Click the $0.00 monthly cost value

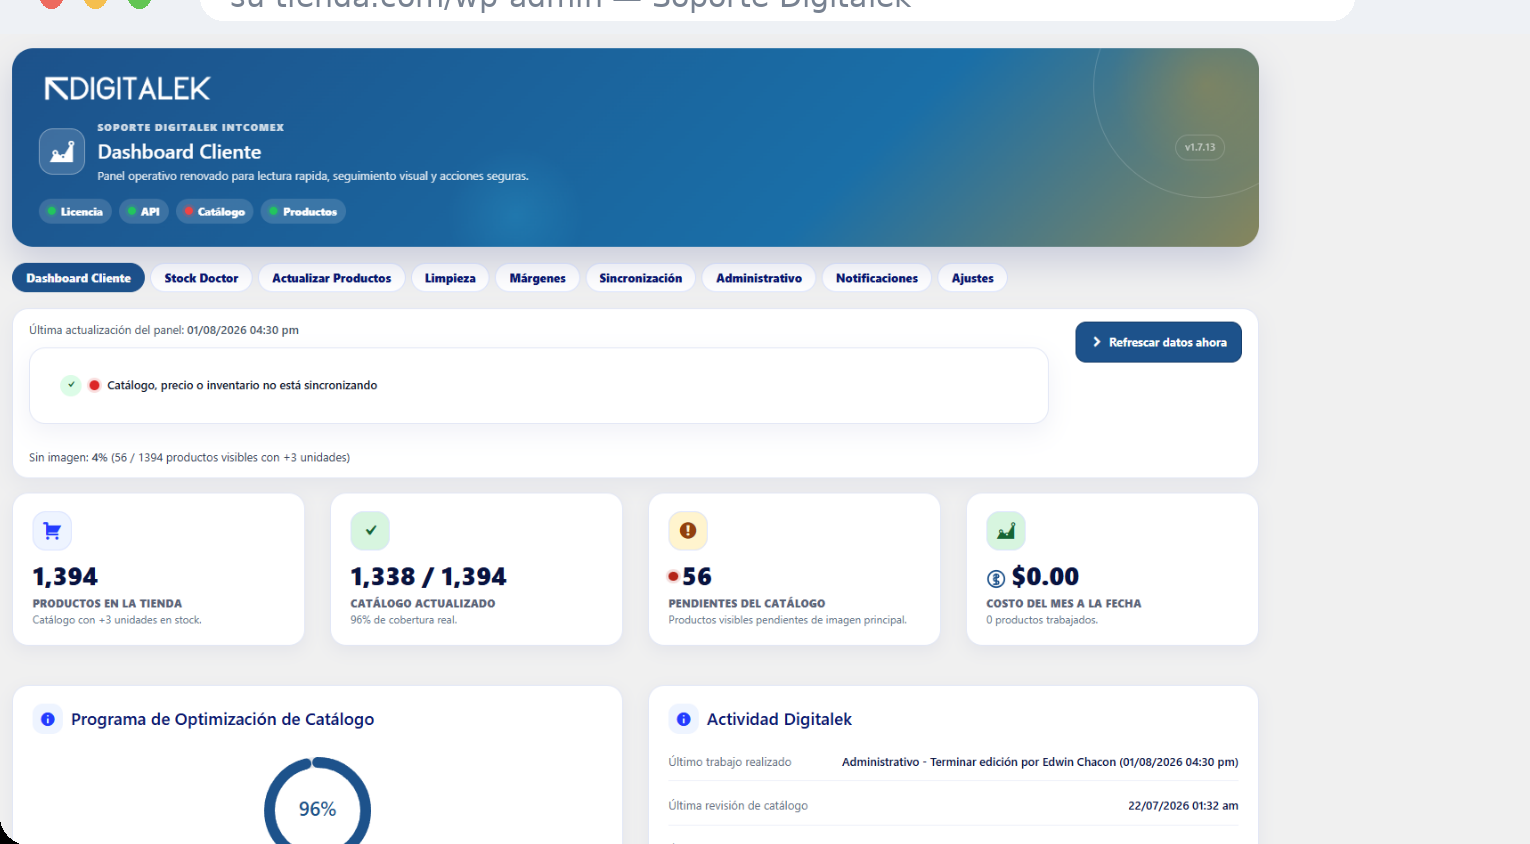tap(1045, 577)
